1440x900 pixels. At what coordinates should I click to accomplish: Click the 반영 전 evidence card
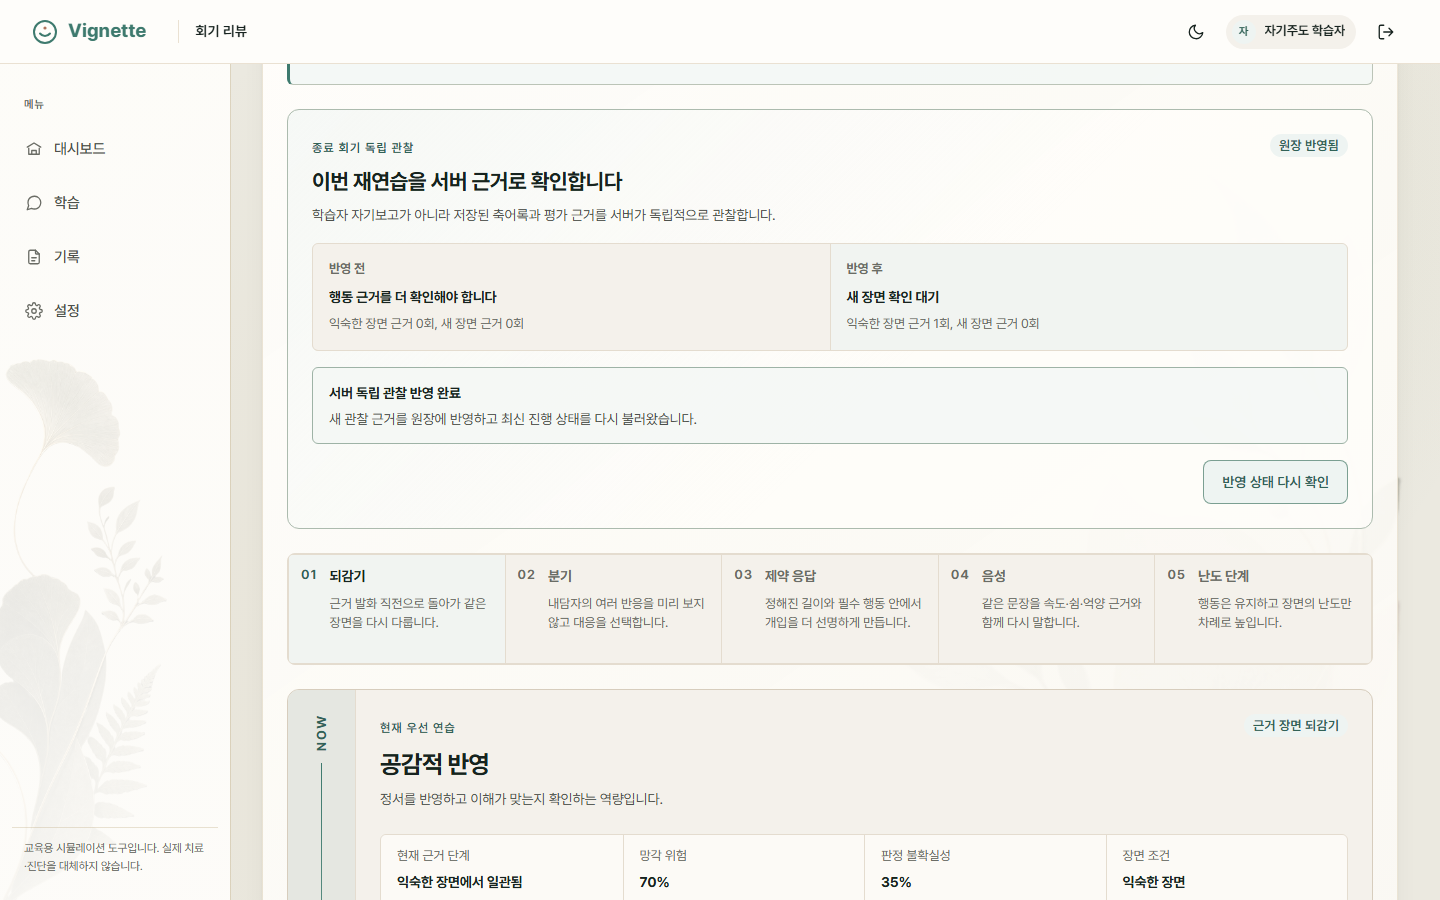coord(571,297)
